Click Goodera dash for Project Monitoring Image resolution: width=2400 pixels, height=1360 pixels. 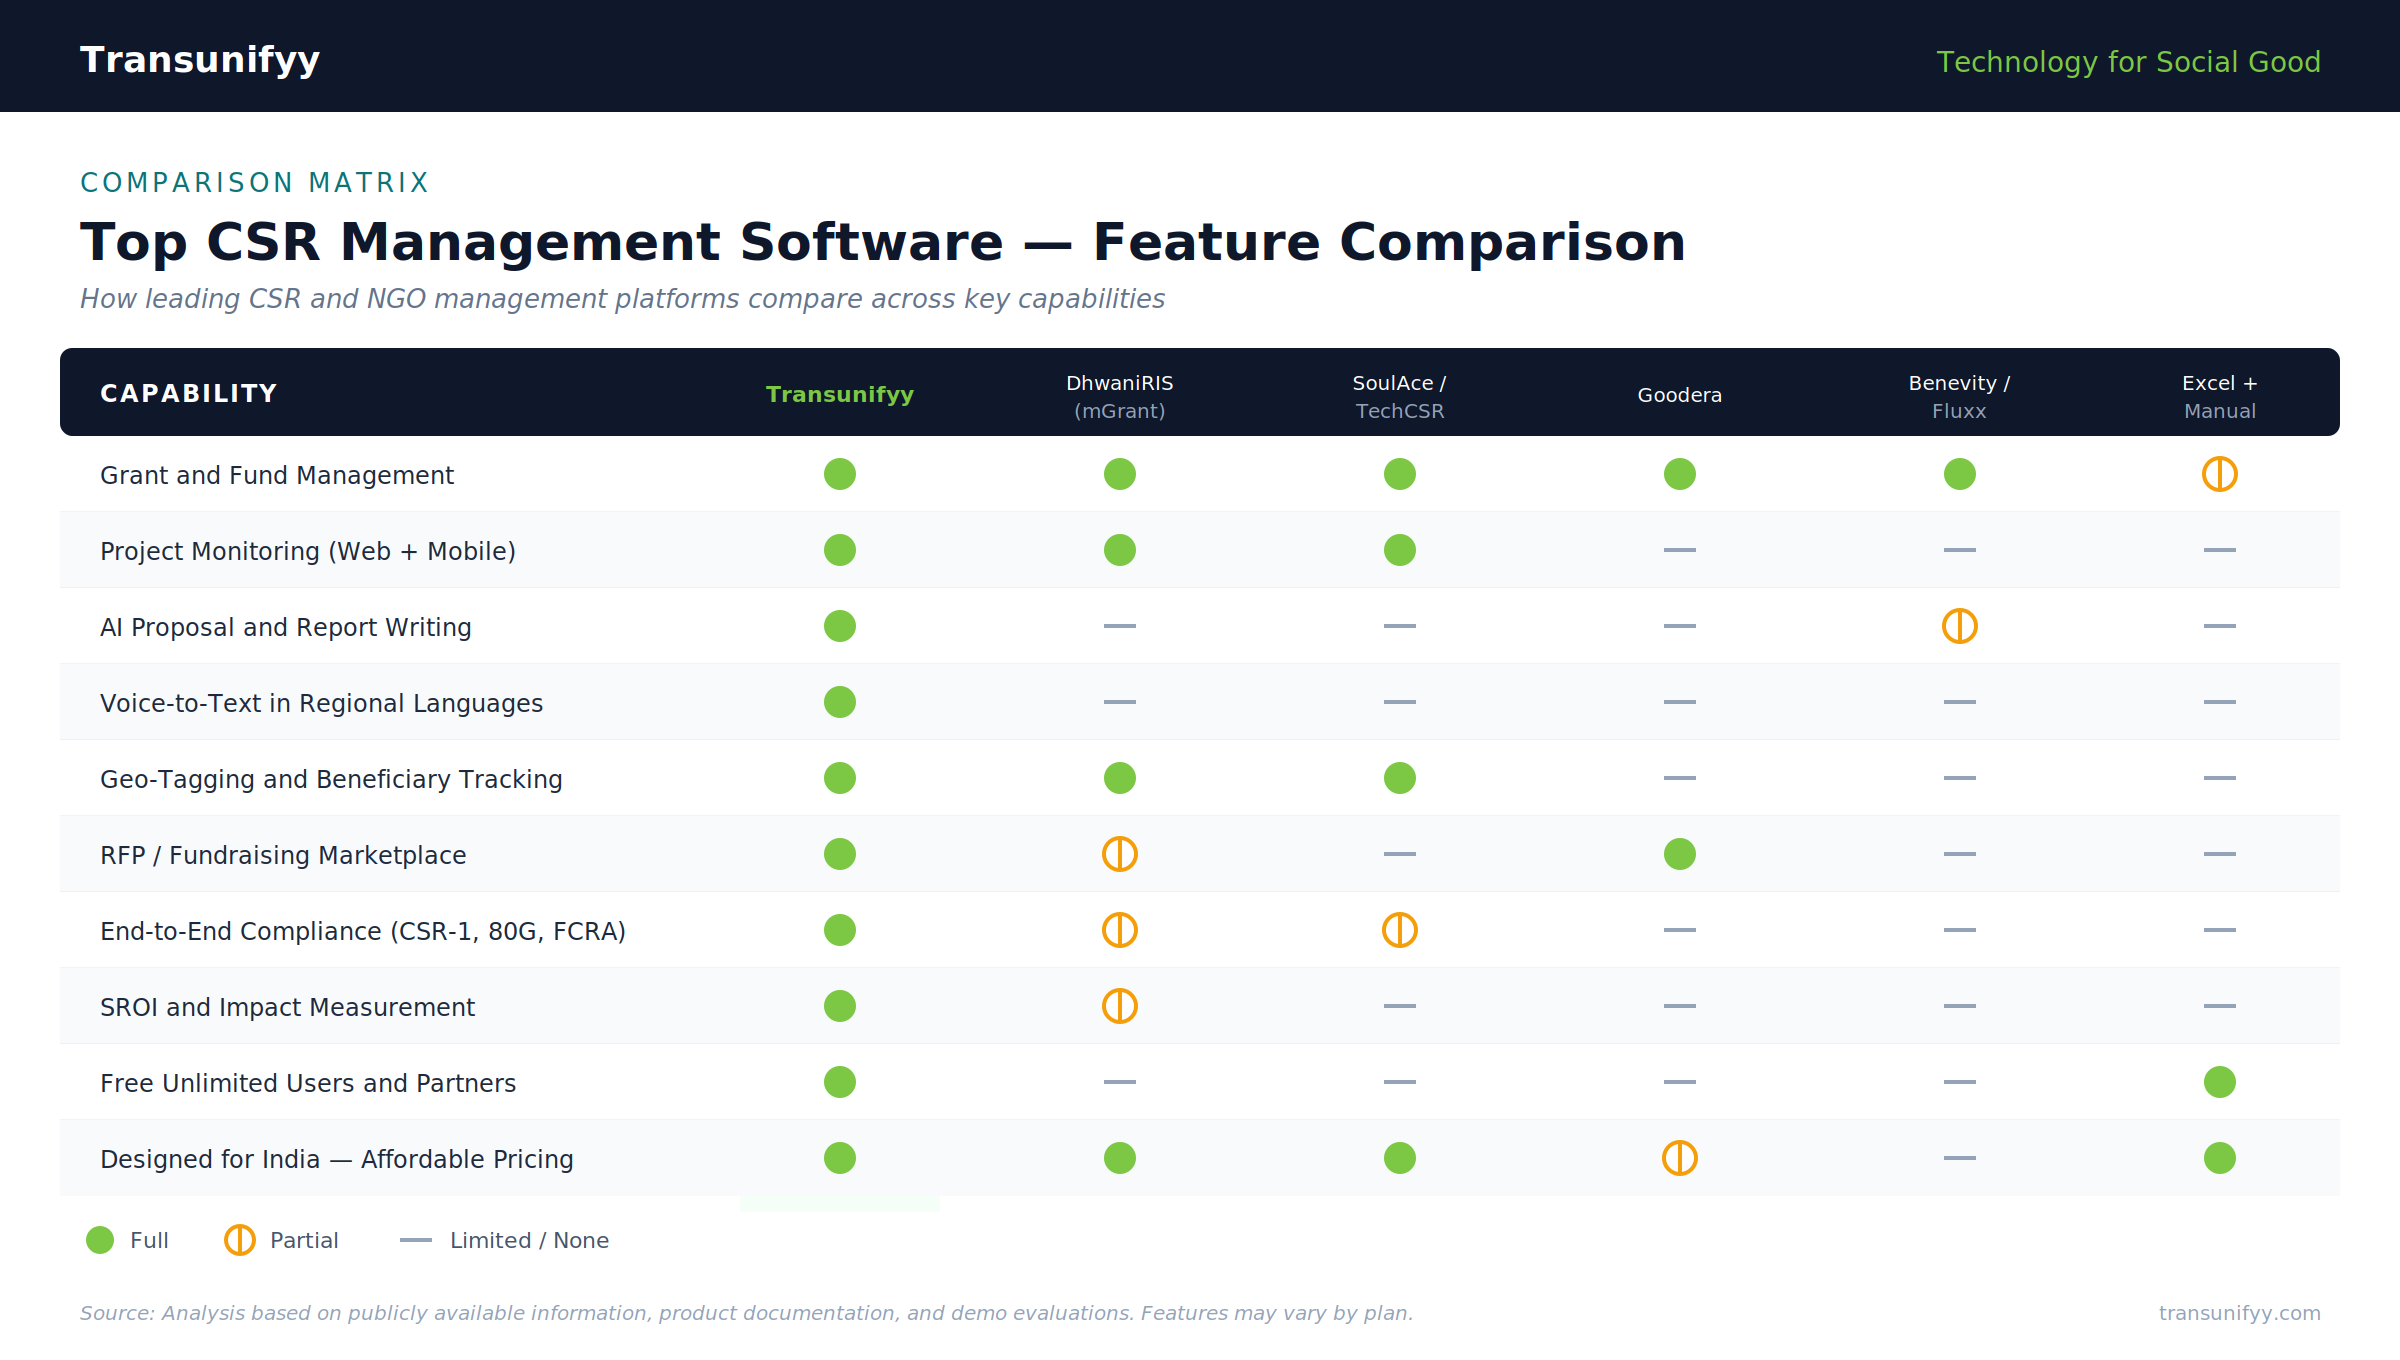(1680, 550)
